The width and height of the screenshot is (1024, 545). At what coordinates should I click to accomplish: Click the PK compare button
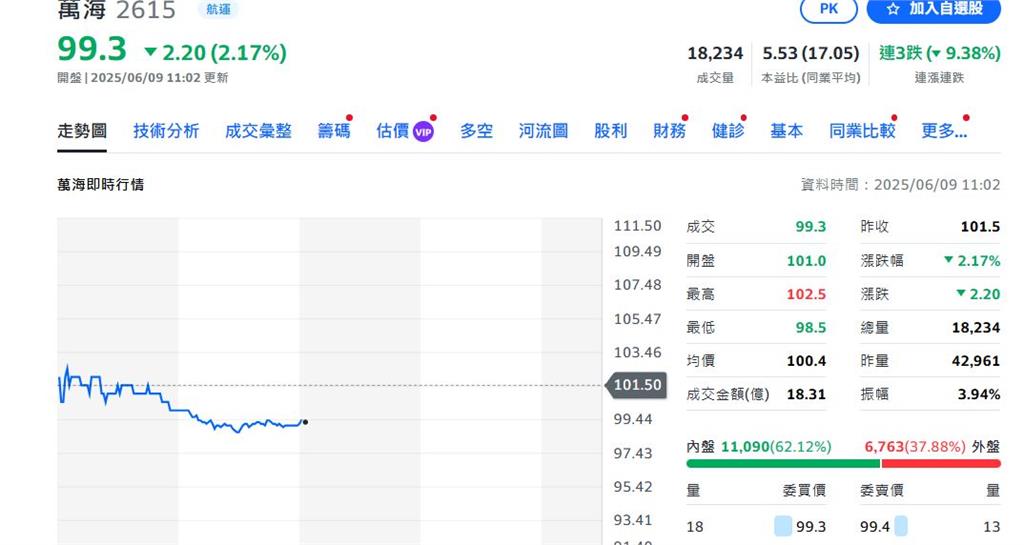(829, 9)
